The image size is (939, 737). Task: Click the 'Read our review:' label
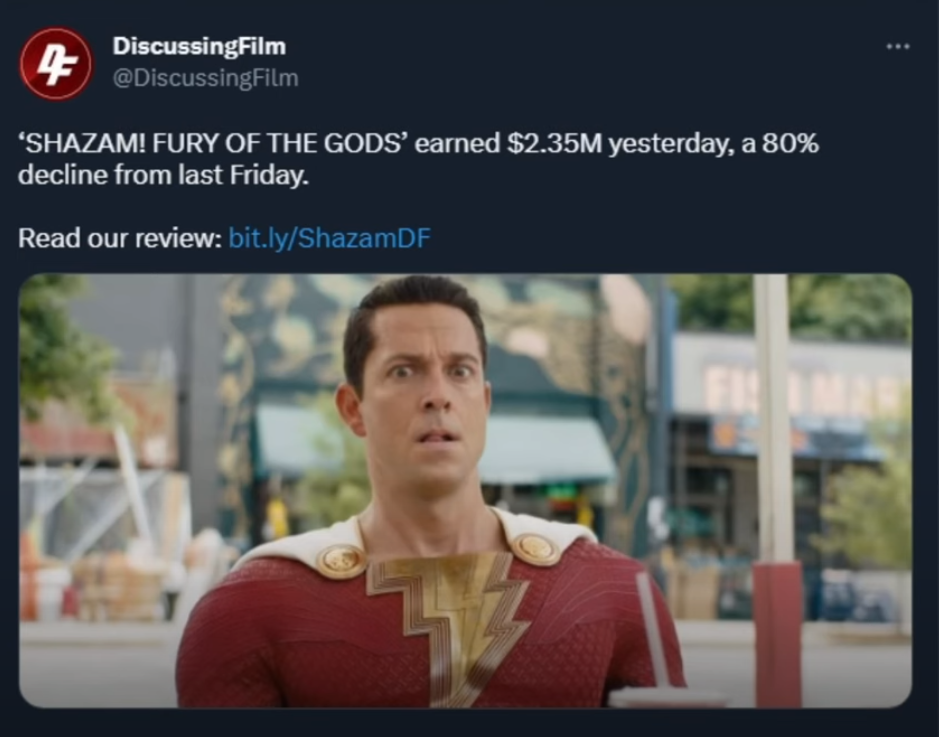click(x=120, y=238)
